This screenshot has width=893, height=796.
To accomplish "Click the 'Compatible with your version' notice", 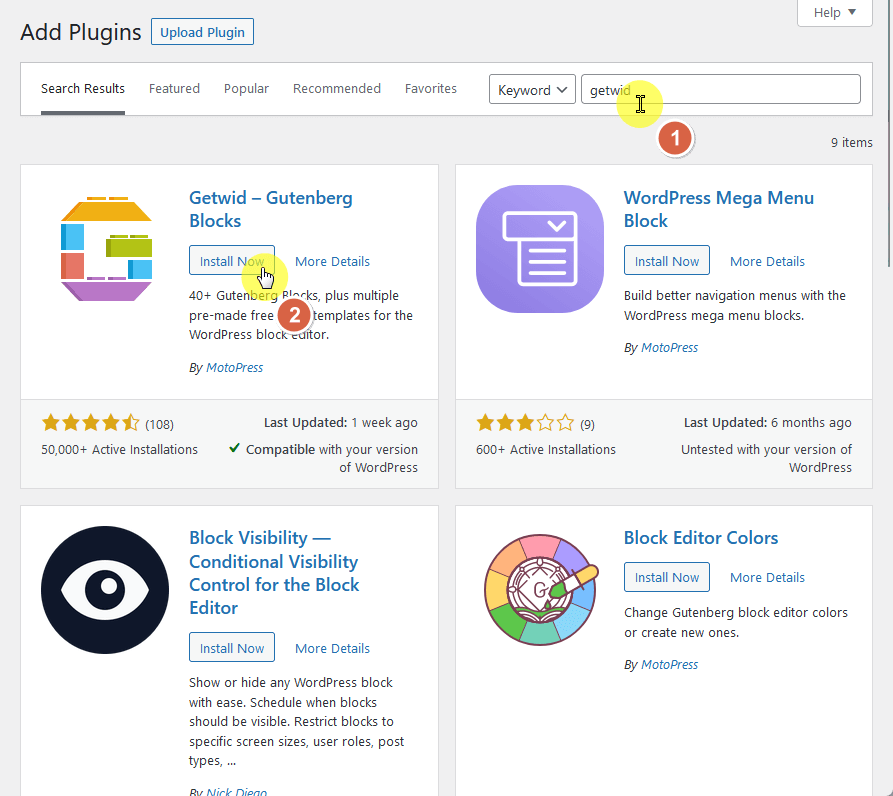I will click(323, 458).
